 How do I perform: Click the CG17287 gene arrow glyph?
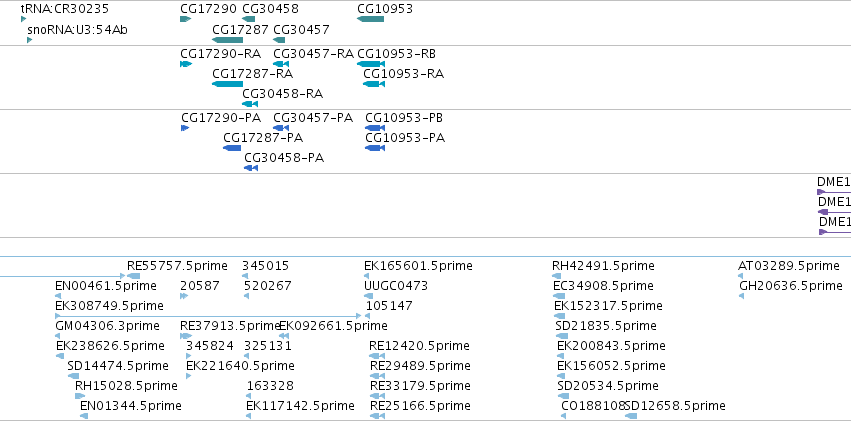point(227,40)
